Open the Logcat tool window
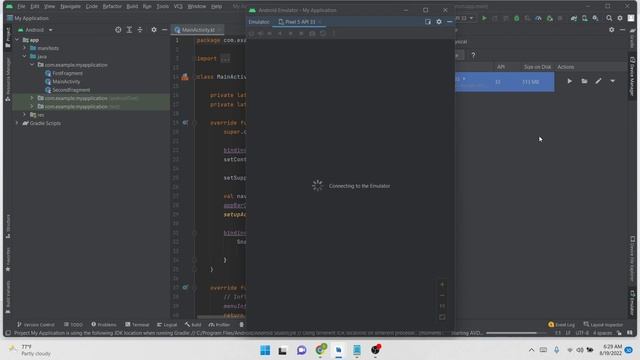 click(x=167, y=324)
